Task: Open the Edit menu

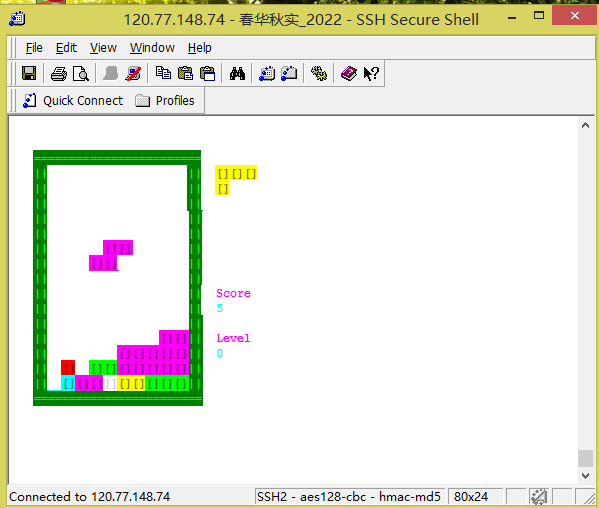Action: [x=66, y=48]
